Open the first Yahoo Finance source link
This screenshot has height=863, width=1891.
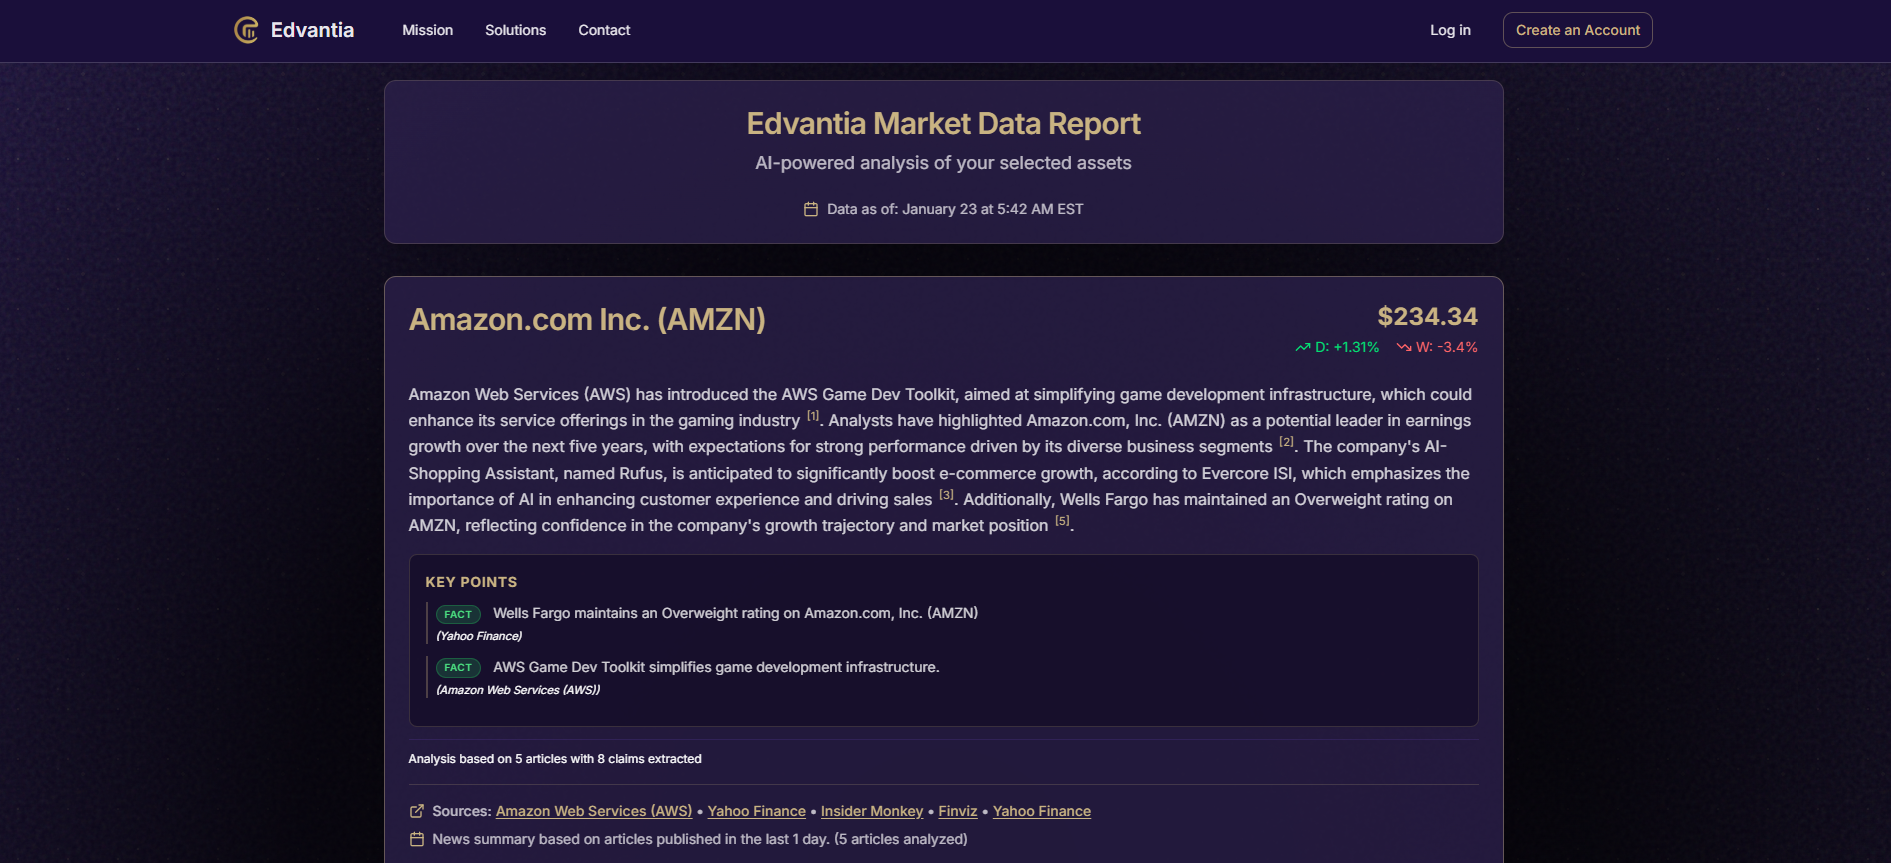click(x=757, y=811)
